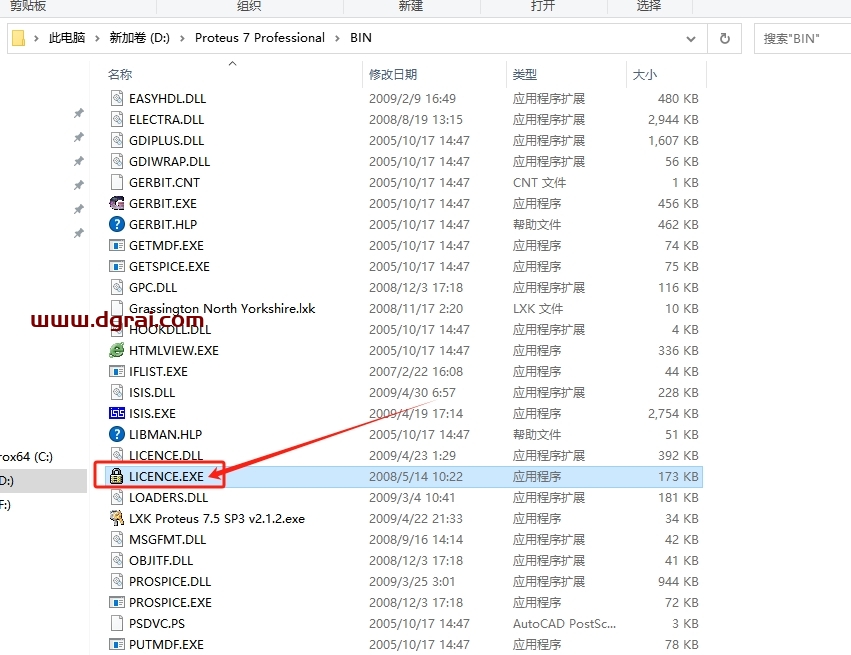Click the GERBIT.CNT blank file icon
Viewport: 851px width, 655px height.
(117, 182)
